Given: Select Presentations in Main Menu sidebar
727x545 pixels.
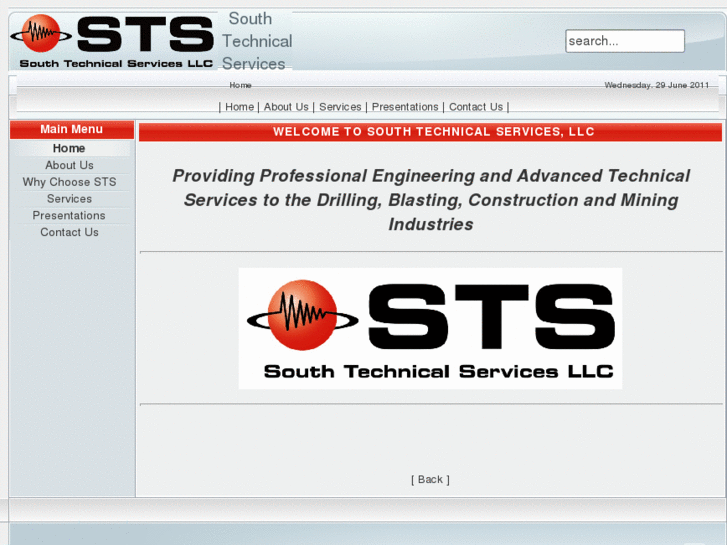Looking at the screenshot, I should coord(69,215).
